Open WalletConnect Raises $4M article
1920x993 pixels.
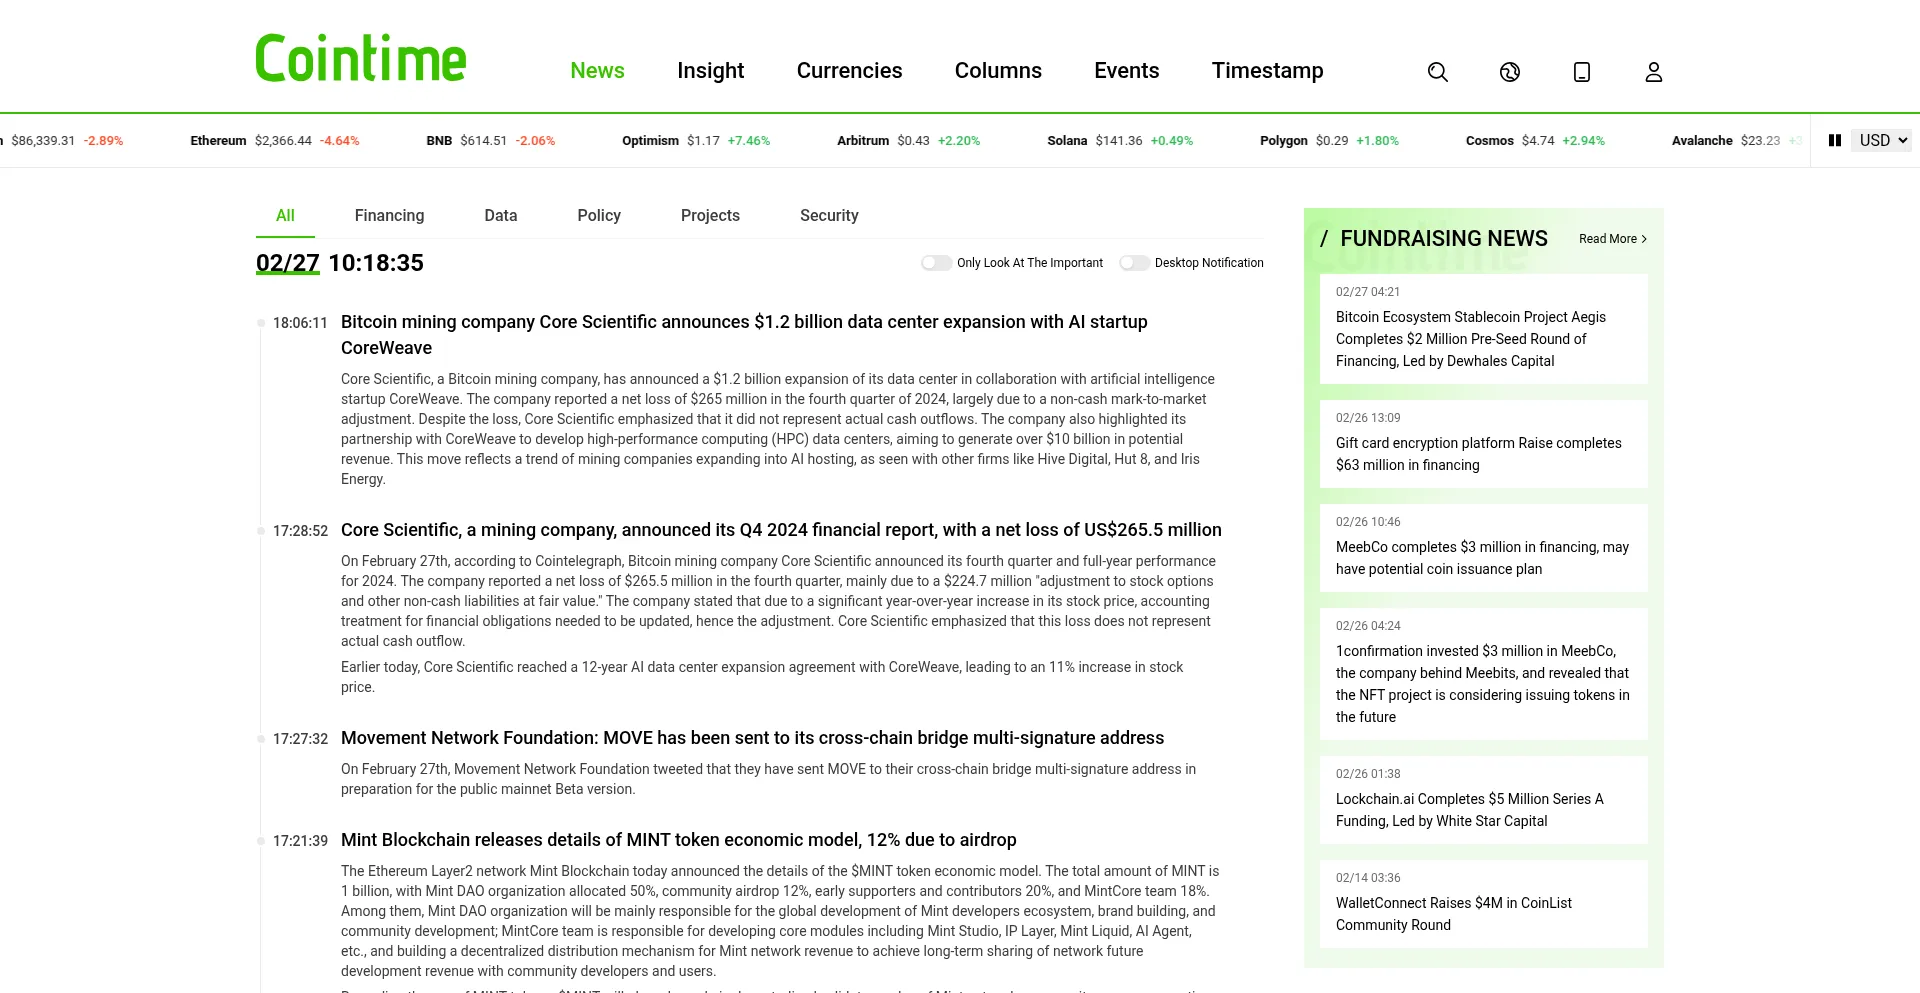coord(1484,904)
